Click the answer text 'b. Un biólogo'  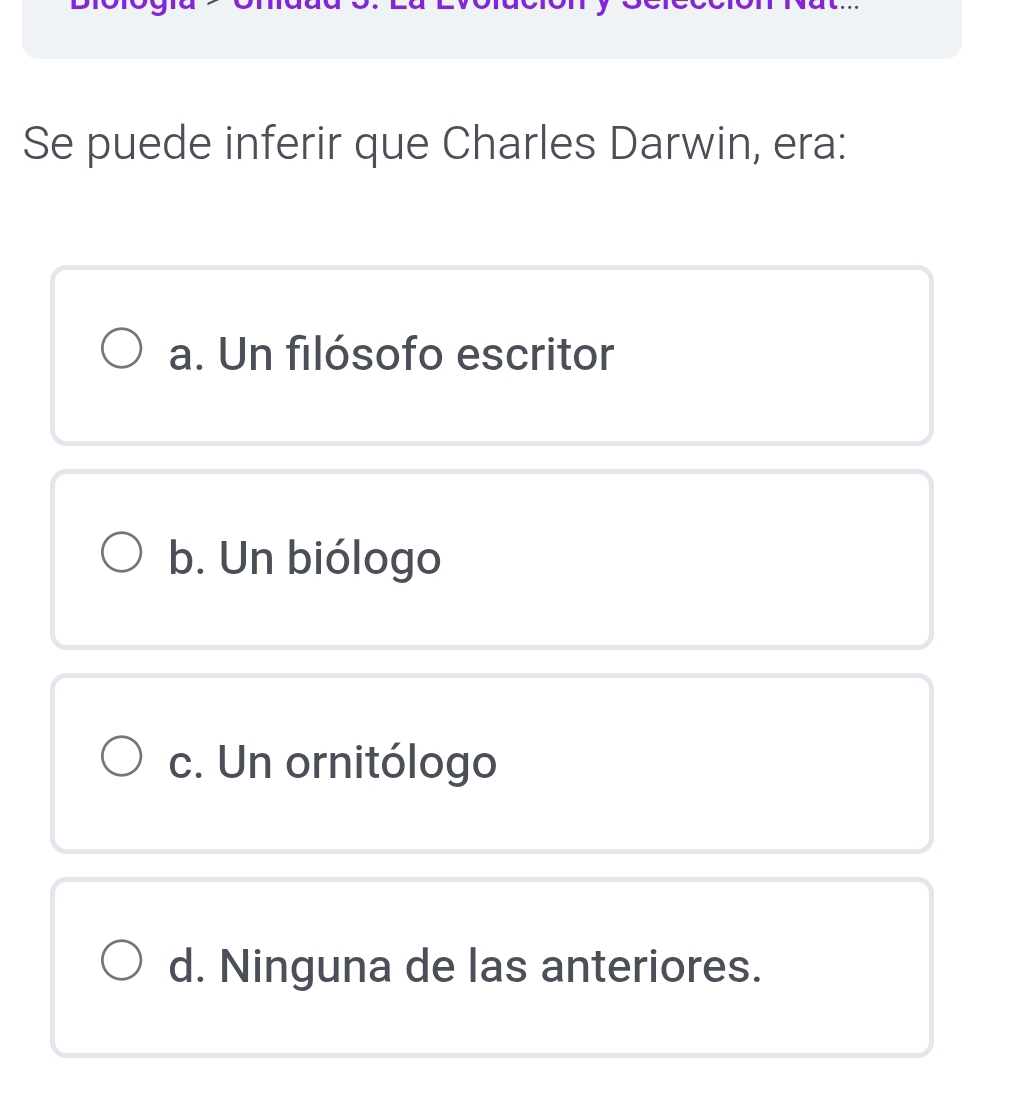[304, 558]
